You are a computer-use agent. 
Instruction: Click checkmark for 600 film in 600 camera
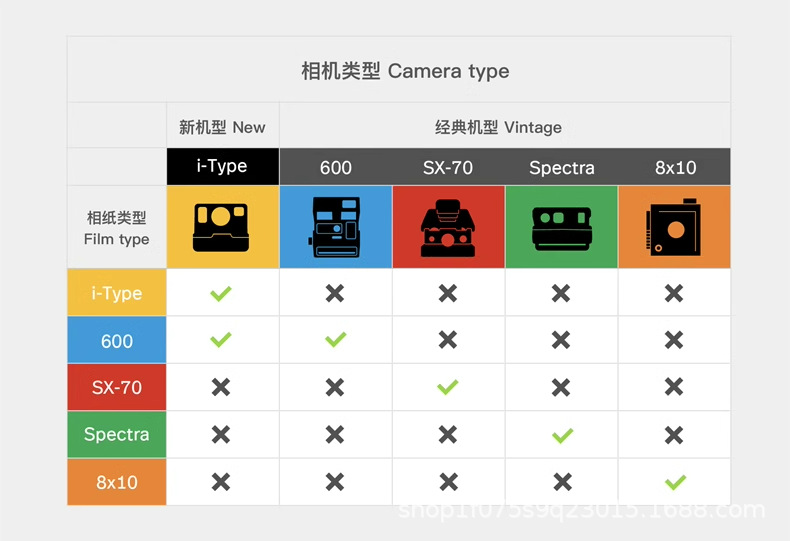point(335,340)
